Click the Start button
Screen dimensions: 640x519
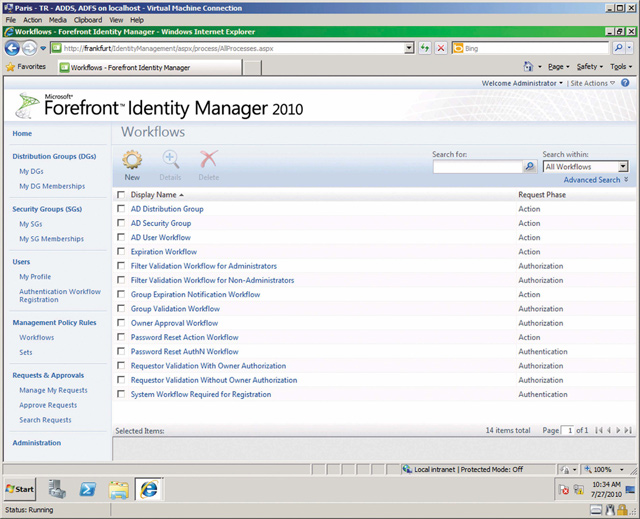coord(20,489)
